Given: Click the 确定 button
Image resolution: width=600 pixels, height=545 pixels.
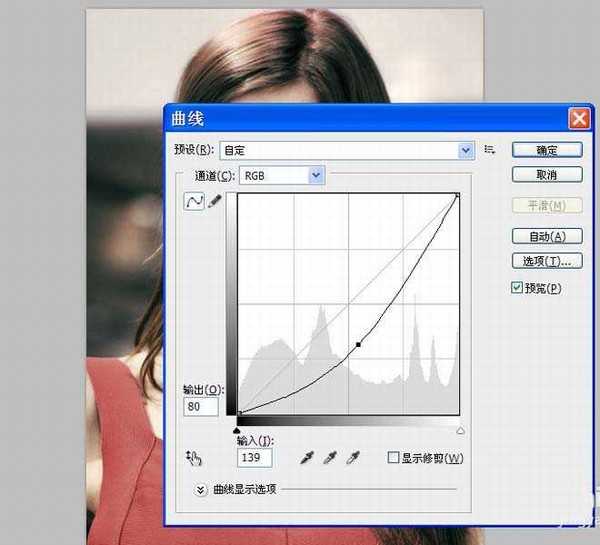Looking at the screenshot, I should click(547, 150).
